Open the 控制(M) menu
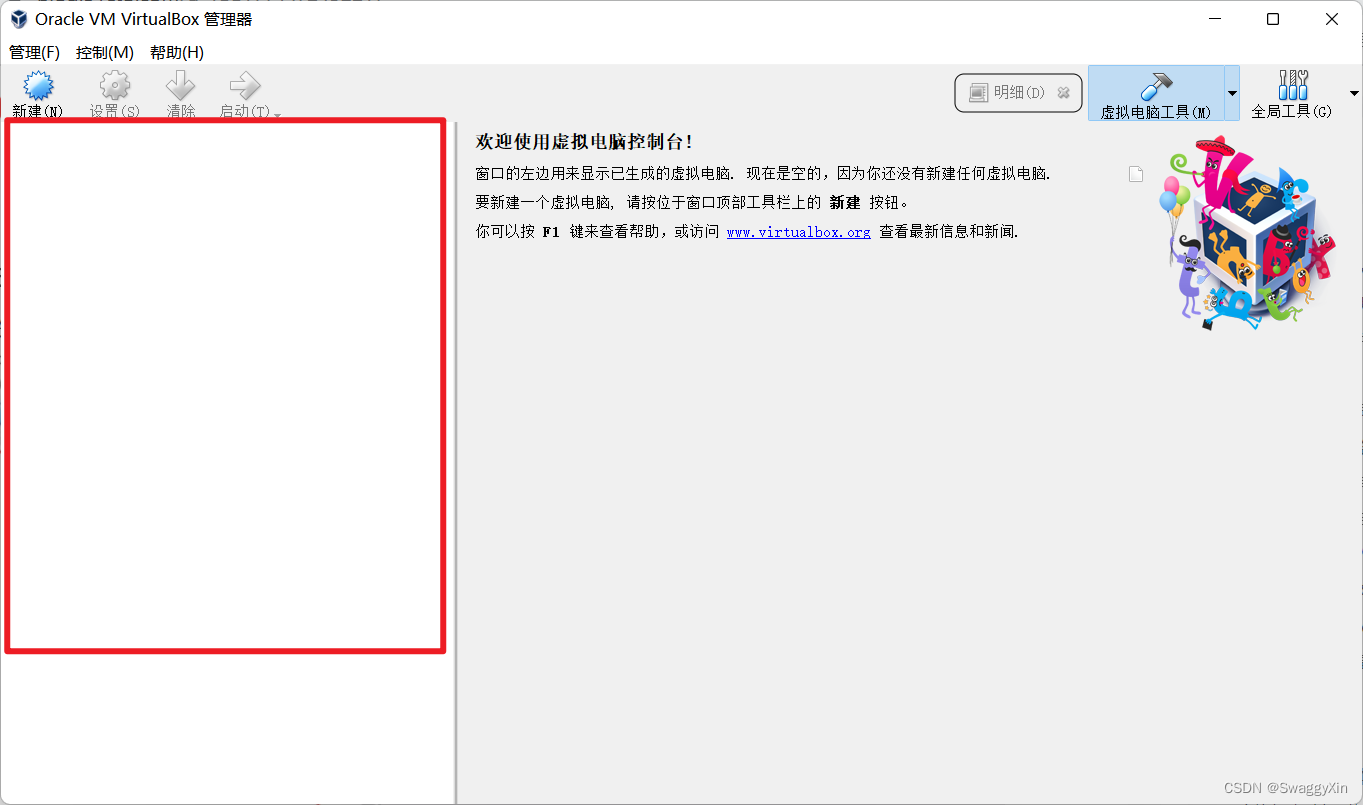The height and width of the screenshot is (805, 1363). [105, 52]
